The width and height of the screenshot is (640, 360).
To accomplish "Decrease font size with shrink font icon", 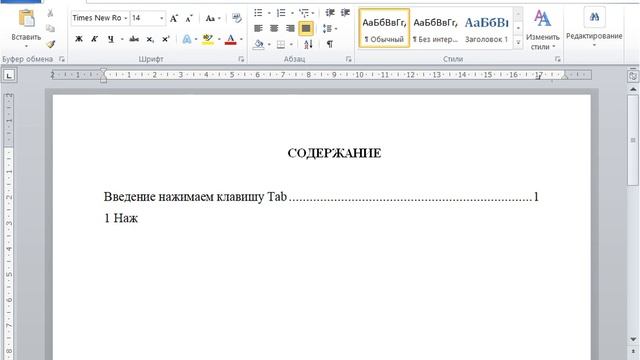I will pyautogui.click(x=189, y=18).
